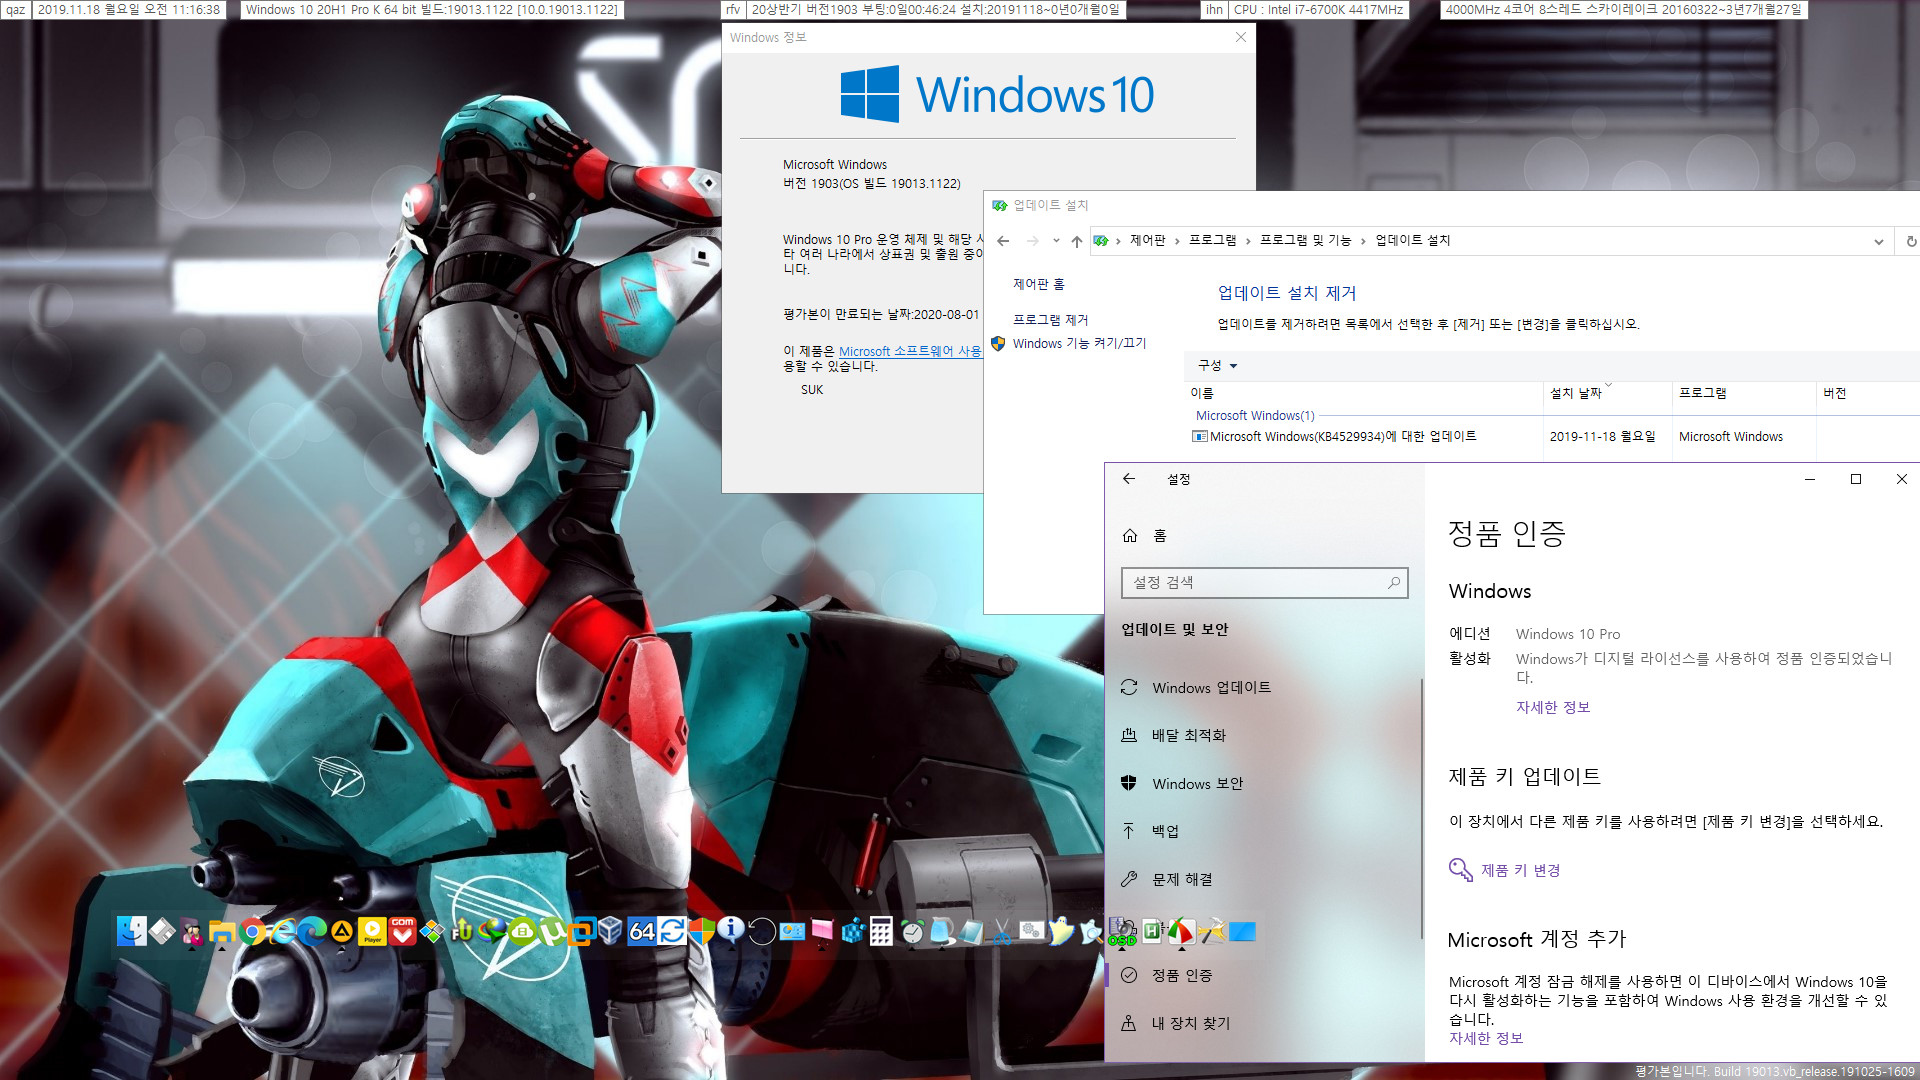Click the settings sidebar scrollbar
Image resolution: width=1920 pixels, height=1080 pixels.
[x=1421, y=808]
